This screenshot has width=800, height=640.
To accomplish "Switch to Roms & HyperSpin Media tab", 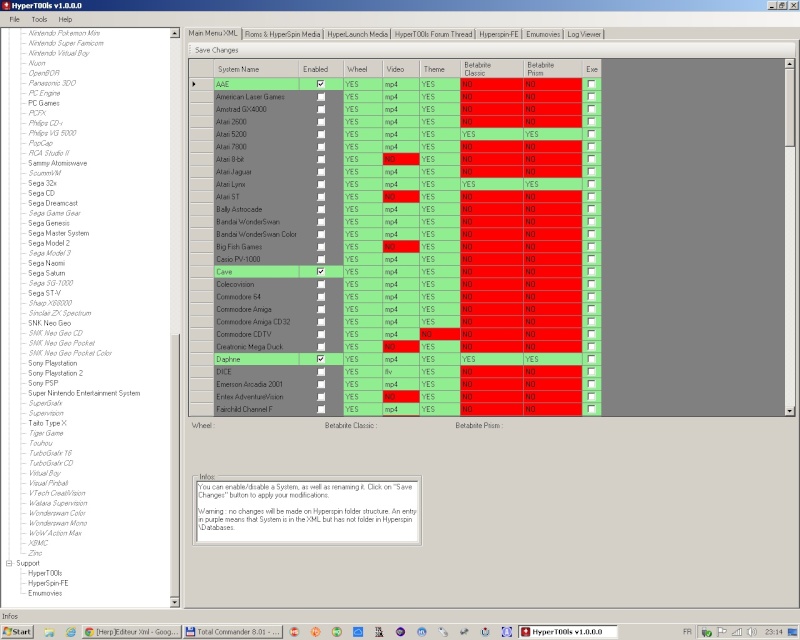I will click(283, 34).
